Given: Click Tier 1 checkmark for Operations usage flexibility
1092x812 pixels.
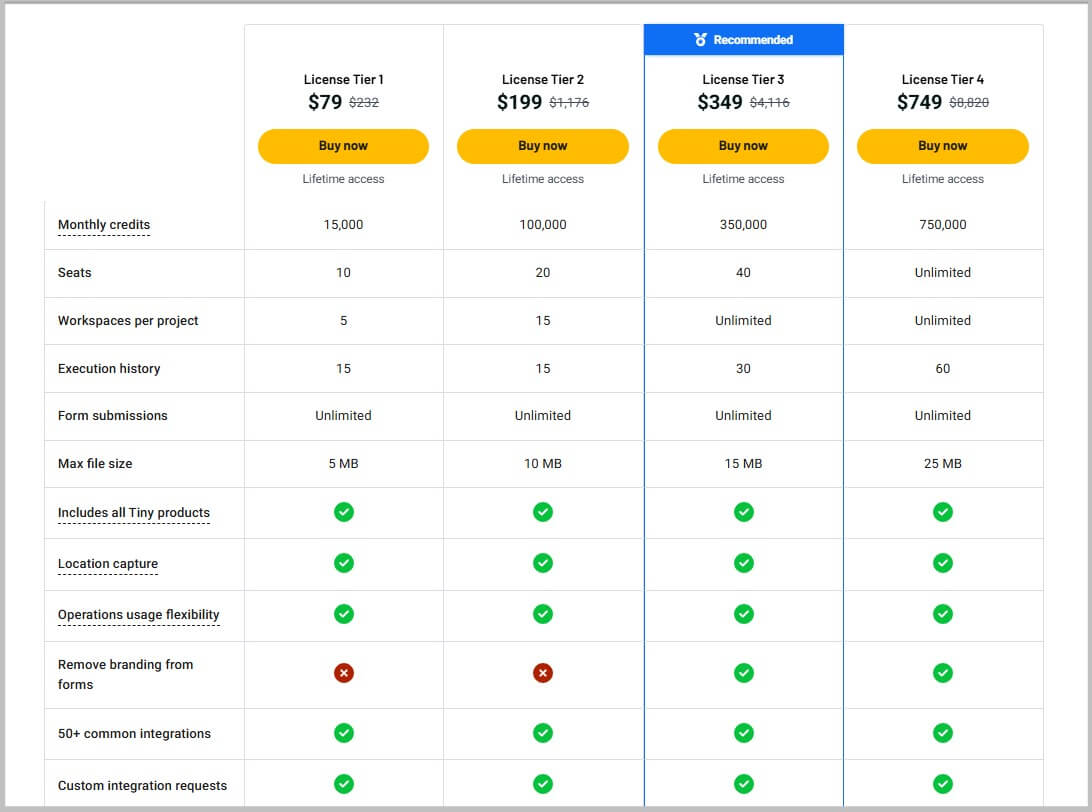Looking at the screenshot, I should pos(343,614).
